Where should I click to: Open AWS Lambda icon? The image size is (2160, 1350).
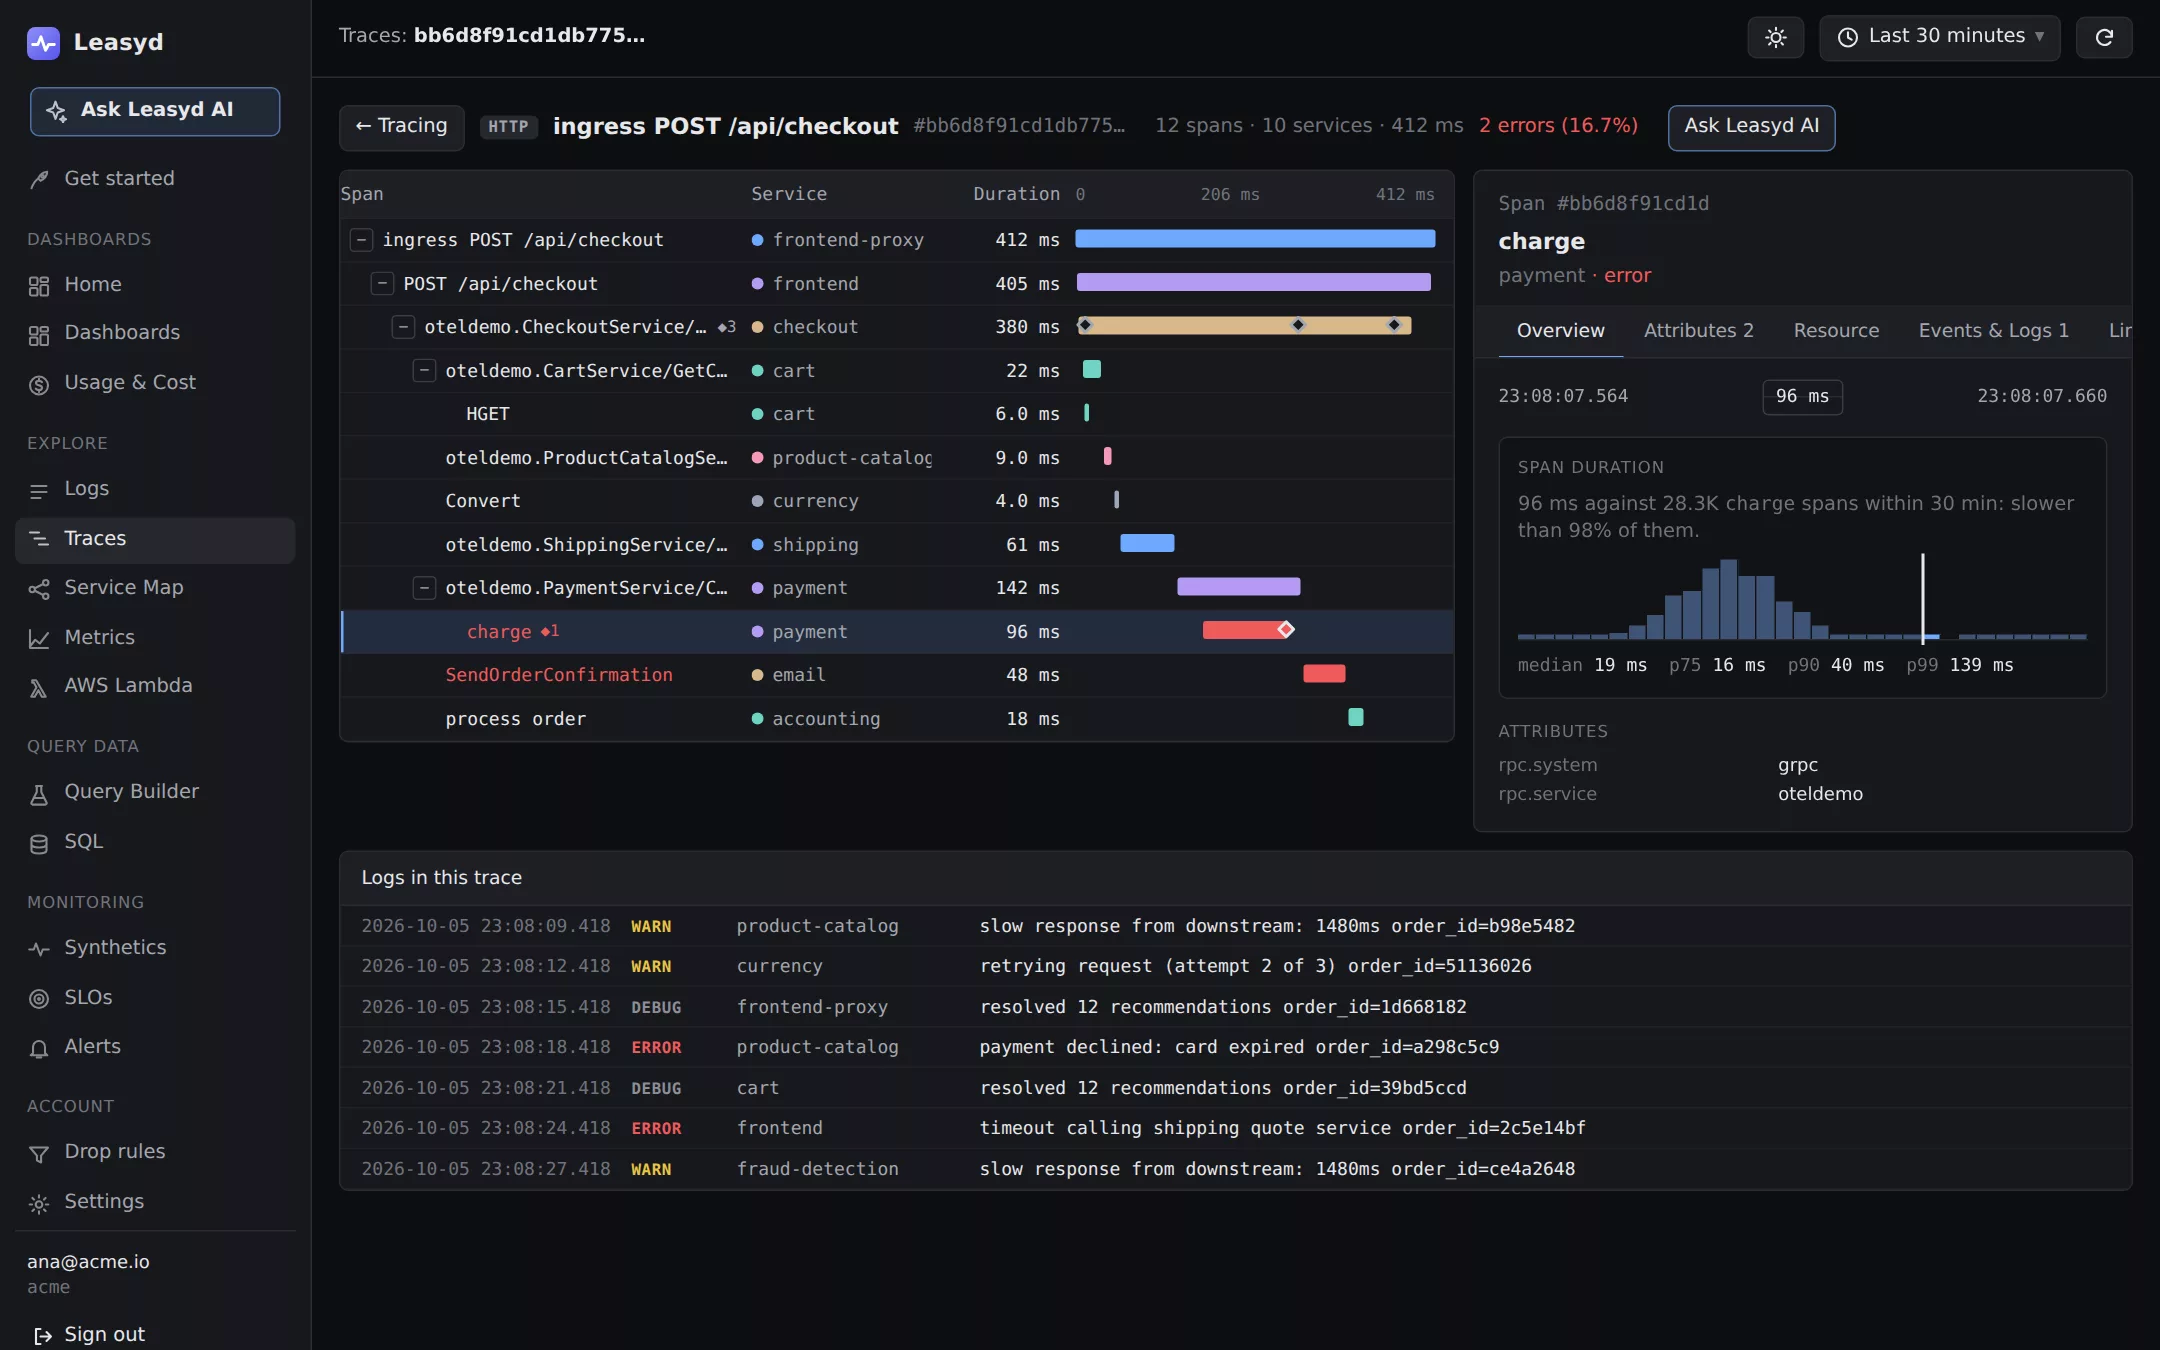(39, 687)
